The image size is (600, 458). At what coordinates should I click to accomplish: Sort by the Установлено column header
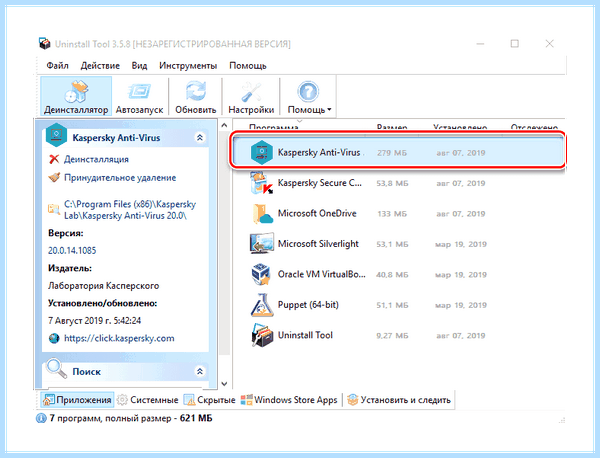click(x=460, y=127)
